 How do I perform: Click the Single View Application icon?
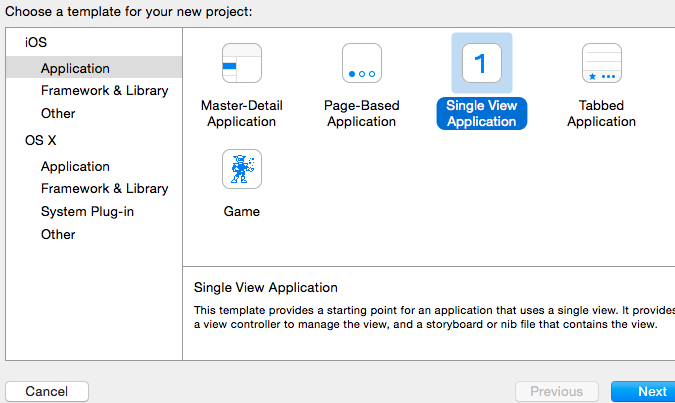(481, 64)
